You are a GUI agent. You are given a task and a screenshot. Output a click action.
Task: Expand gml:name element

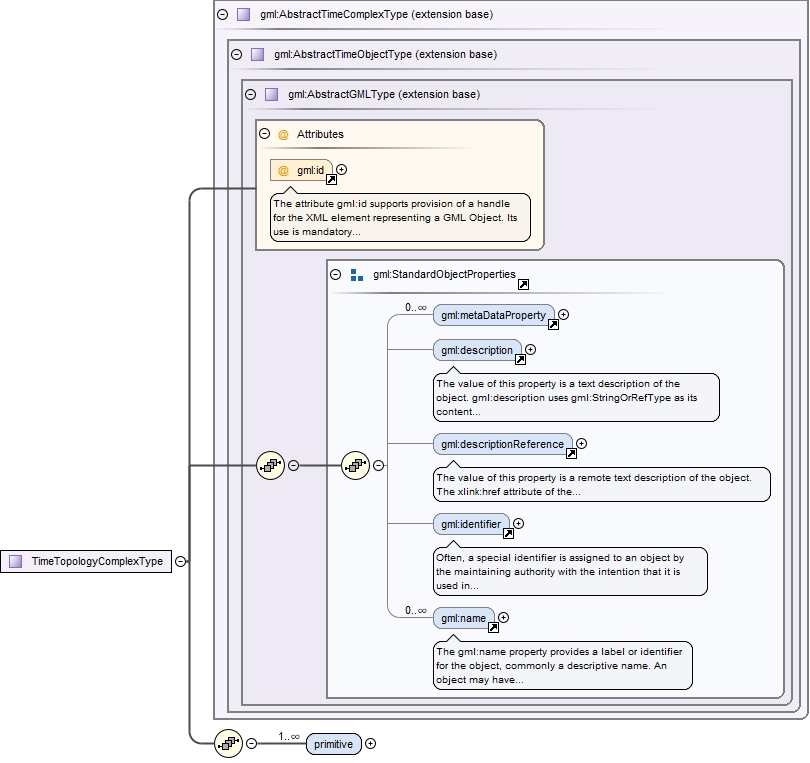coord(504,617)
